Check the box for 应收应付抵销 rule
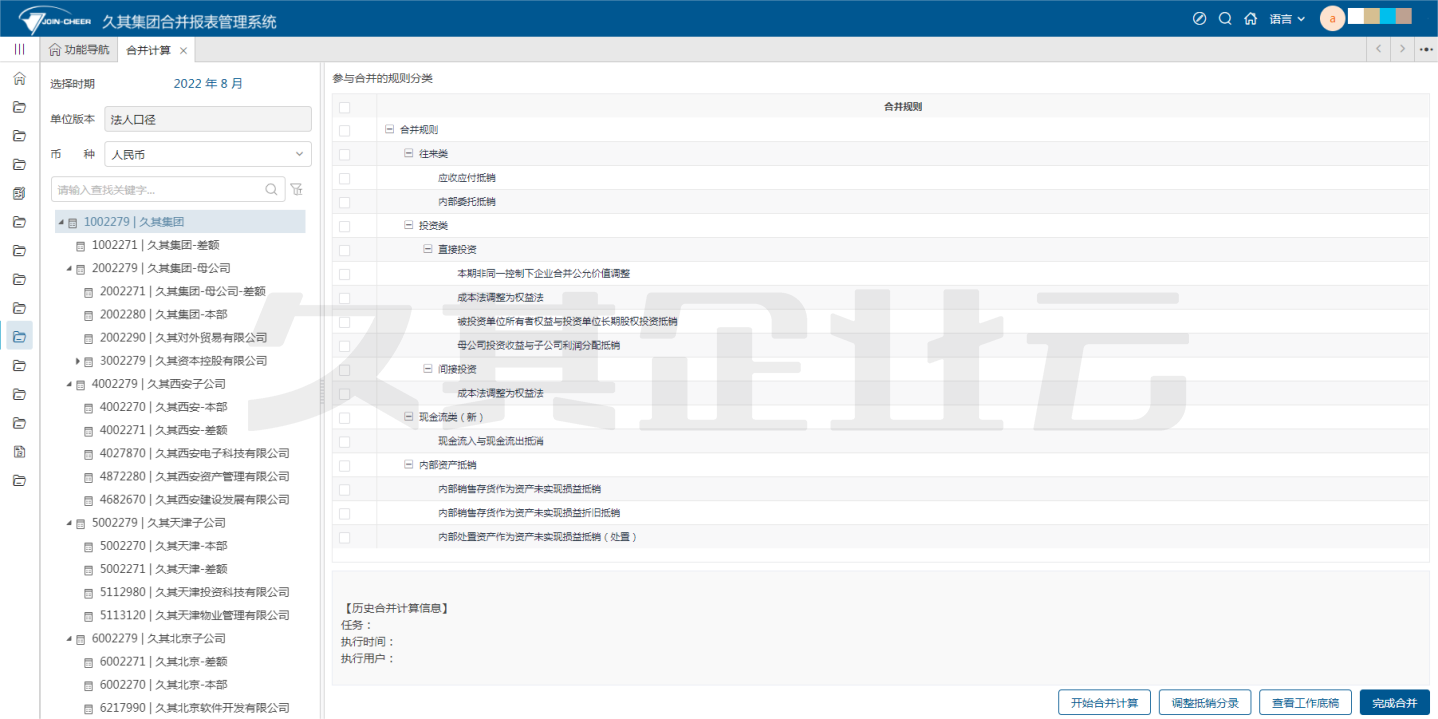 coord(344,178)
